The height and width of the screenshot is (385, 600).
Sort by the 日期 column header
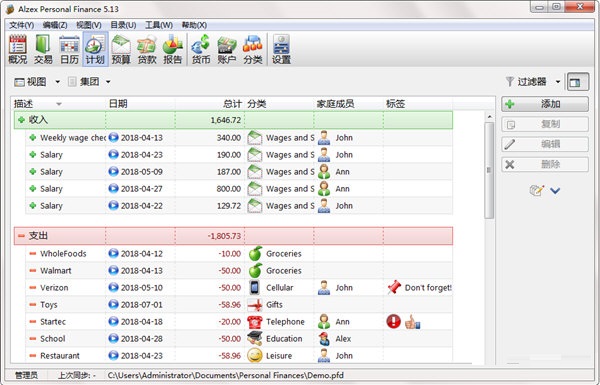pyautogui.click(x=140, y=104)
